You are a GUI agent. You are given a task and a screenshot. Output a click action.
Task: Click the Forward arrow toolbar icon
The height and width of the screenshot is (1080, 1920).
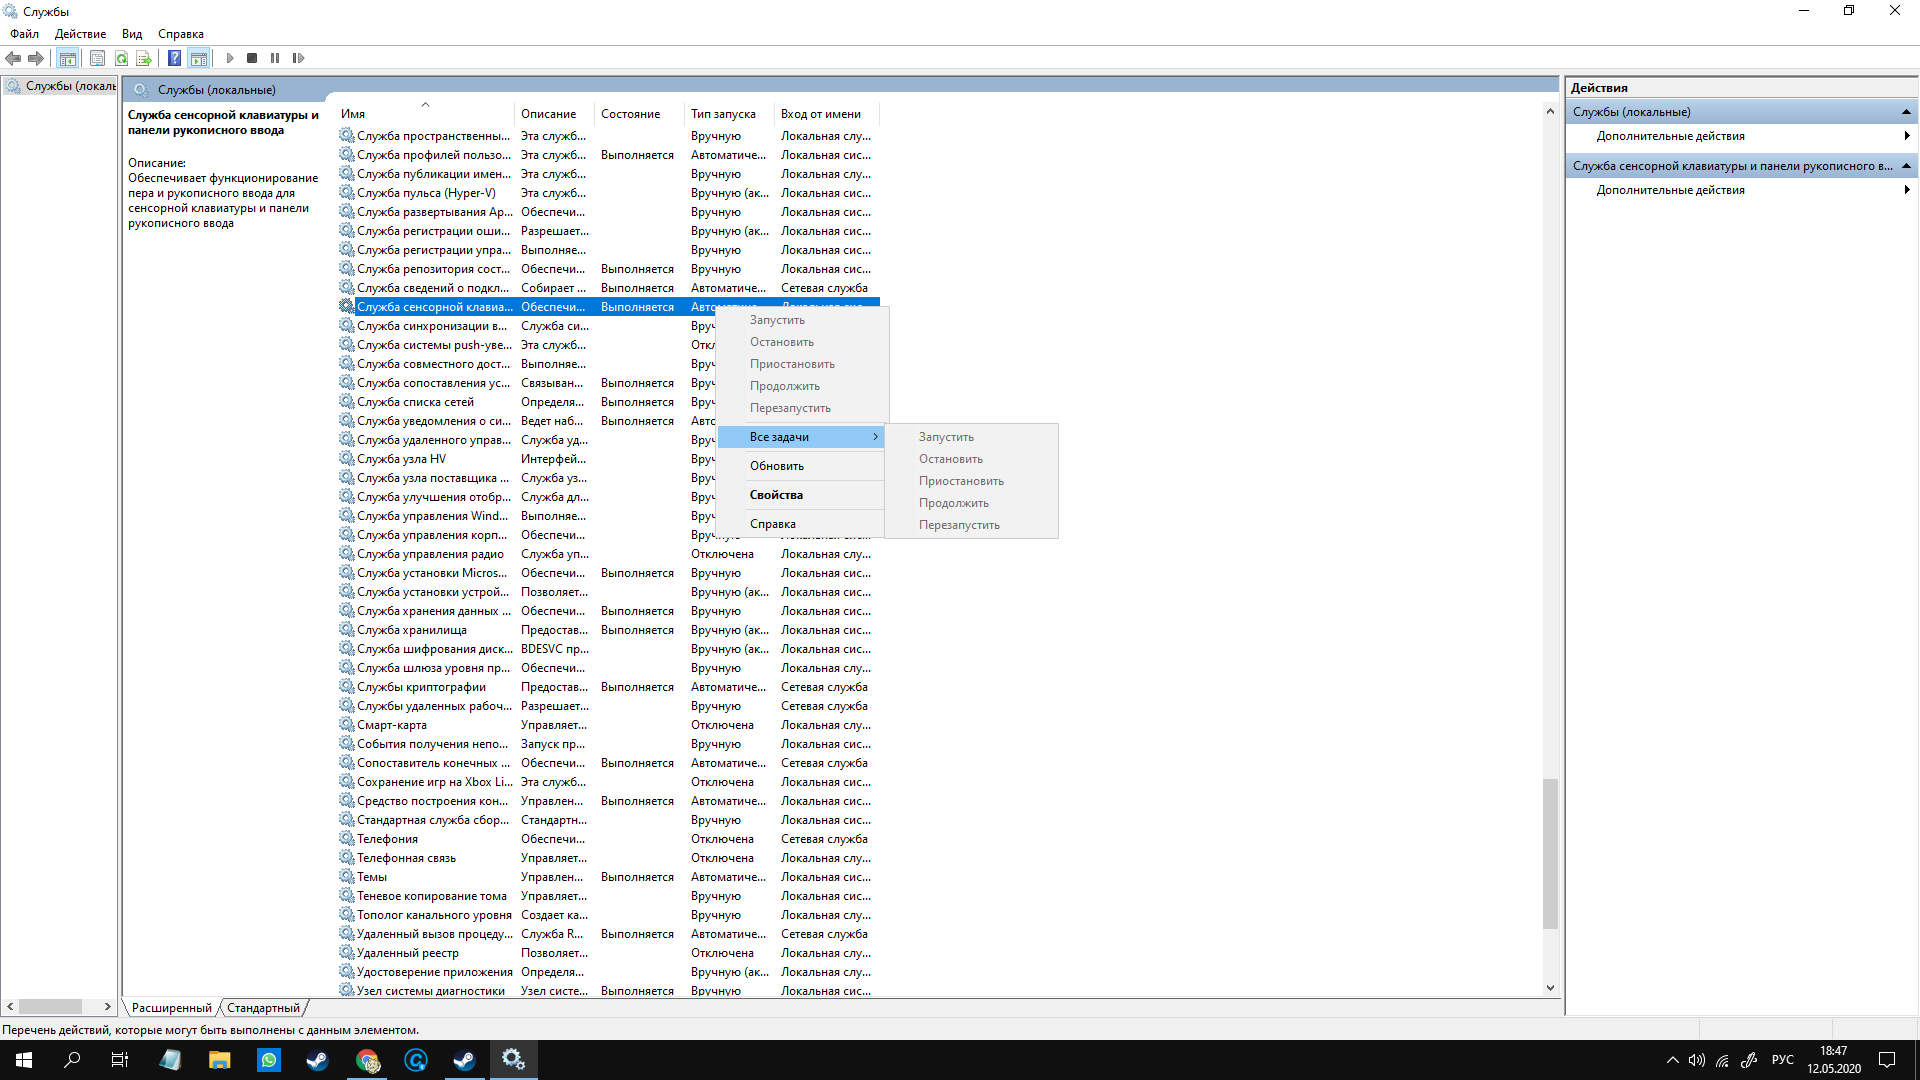(x=36, y=58)
